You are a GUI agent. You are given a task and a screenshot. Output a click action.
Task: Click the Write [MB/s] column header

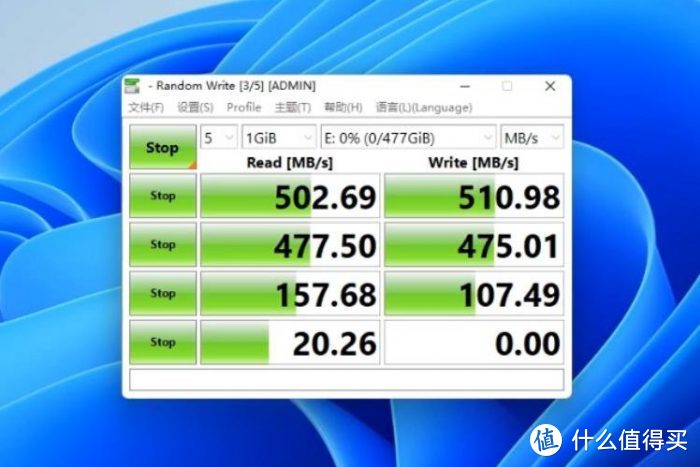(x=473, y=163)
